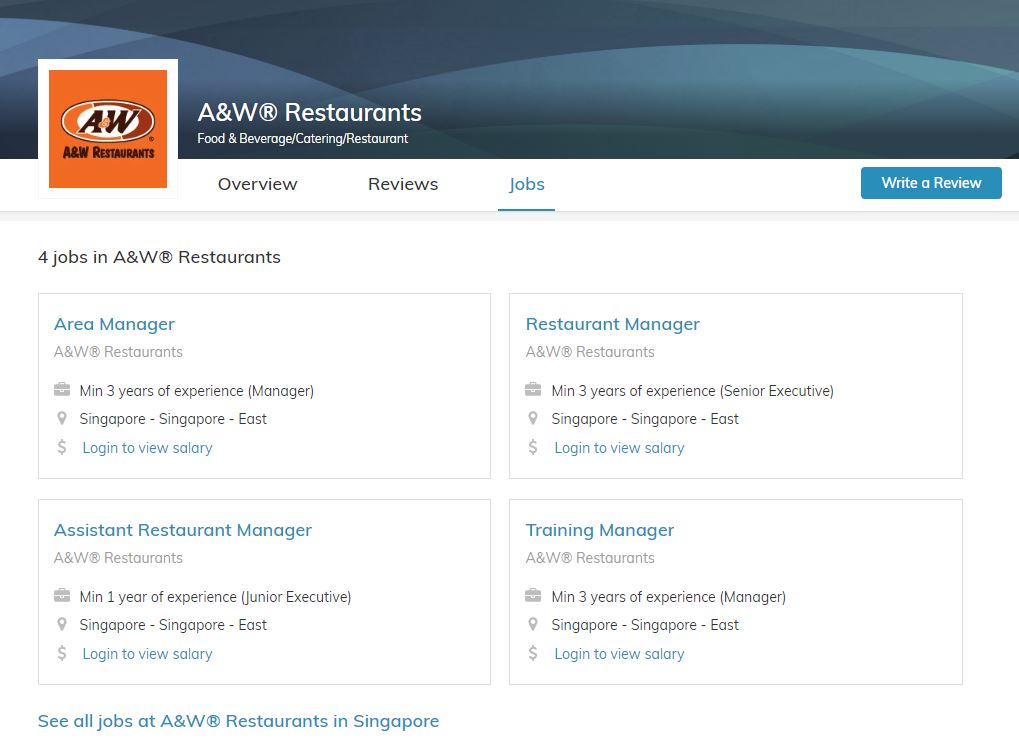Click the briefcase icon in Restaurant Manager card
The width and height of the screenshot is (1019, 754).
pyautogui.click(x=533, y=390)
